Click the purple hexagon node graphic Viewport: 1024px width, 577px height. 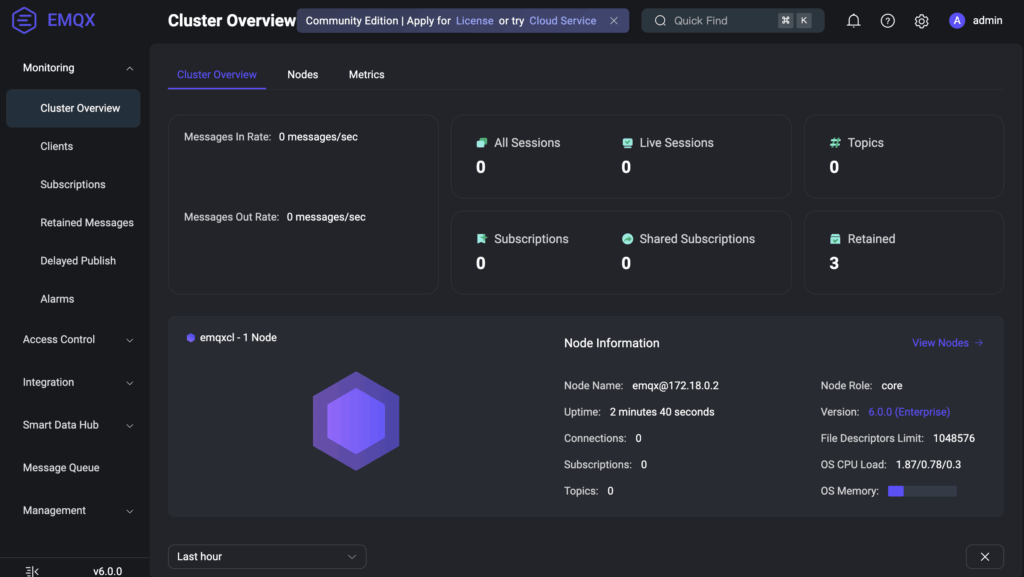tap(356, 421)
